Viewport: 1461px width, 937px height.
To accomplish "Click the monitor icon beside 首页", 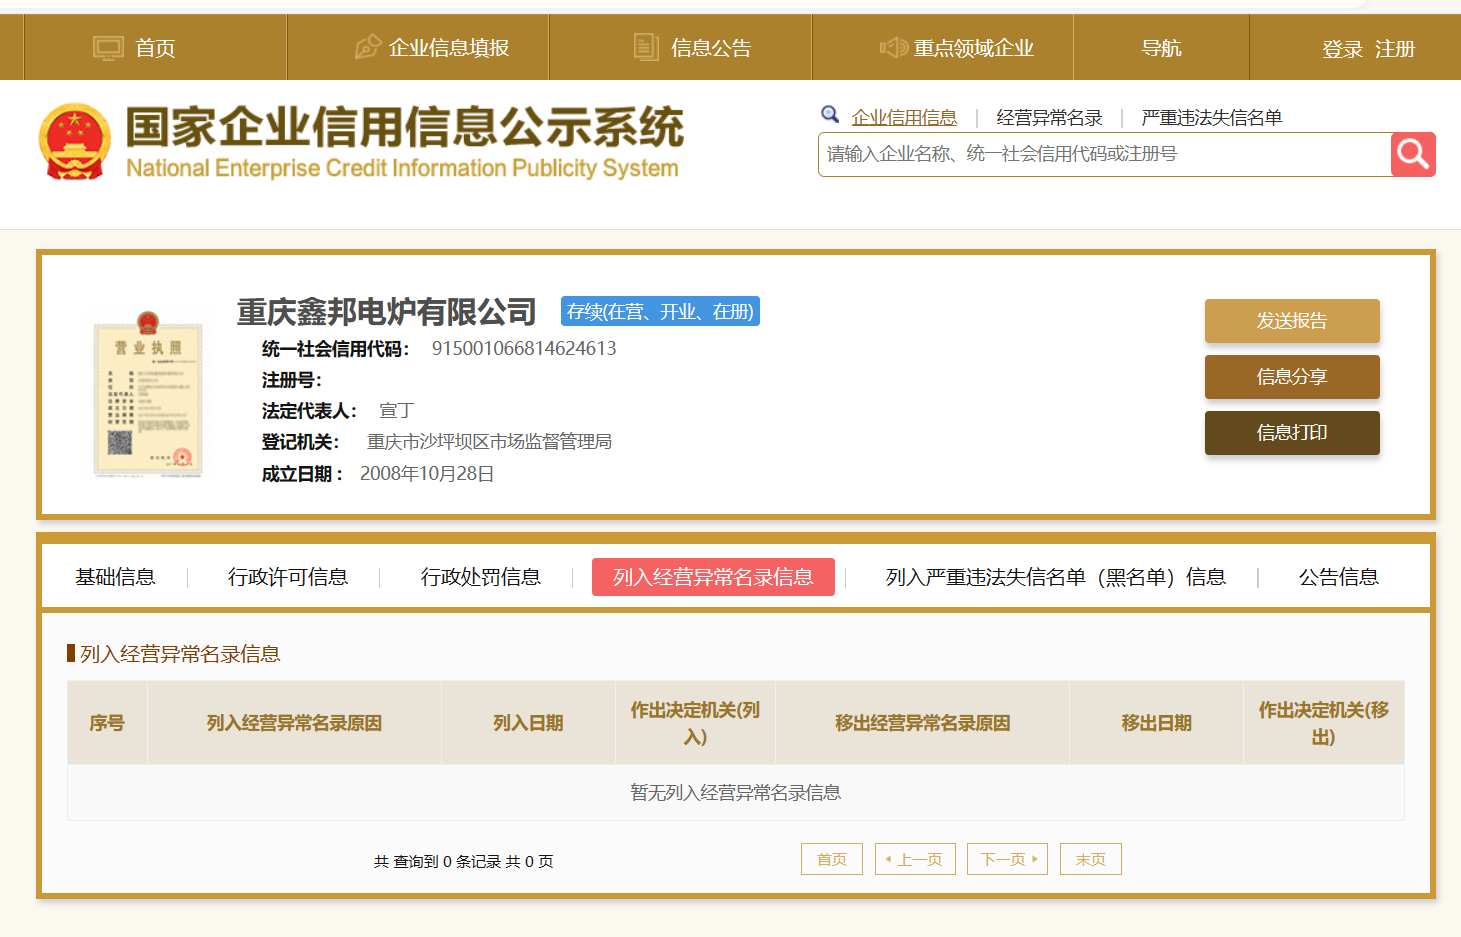I will point(108,48).
